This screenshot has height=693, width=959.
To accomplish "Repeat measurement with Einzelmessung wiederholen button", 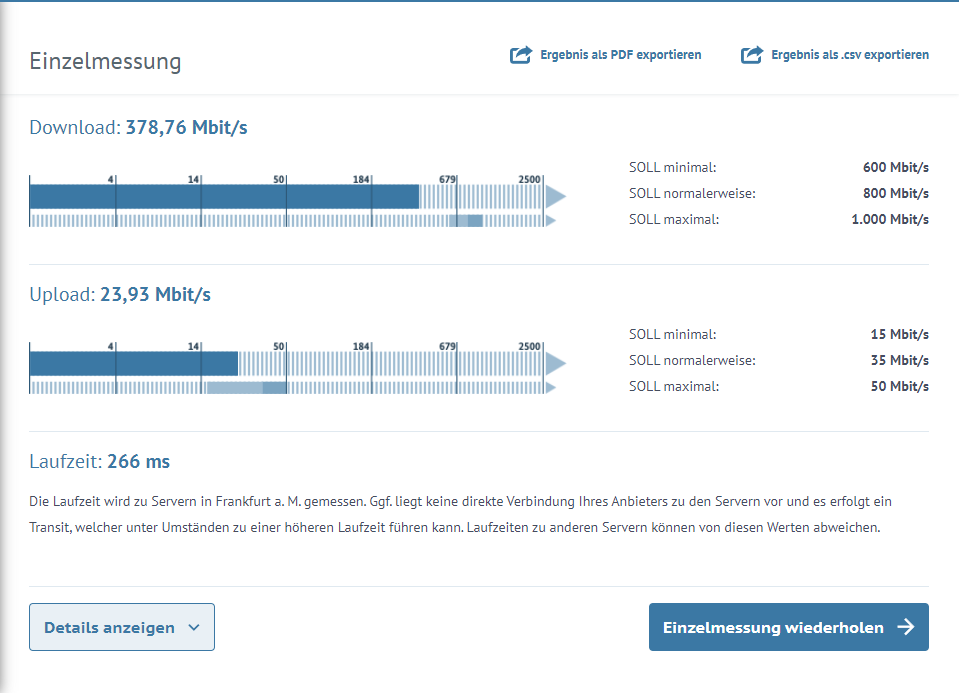I will point(773,627).
